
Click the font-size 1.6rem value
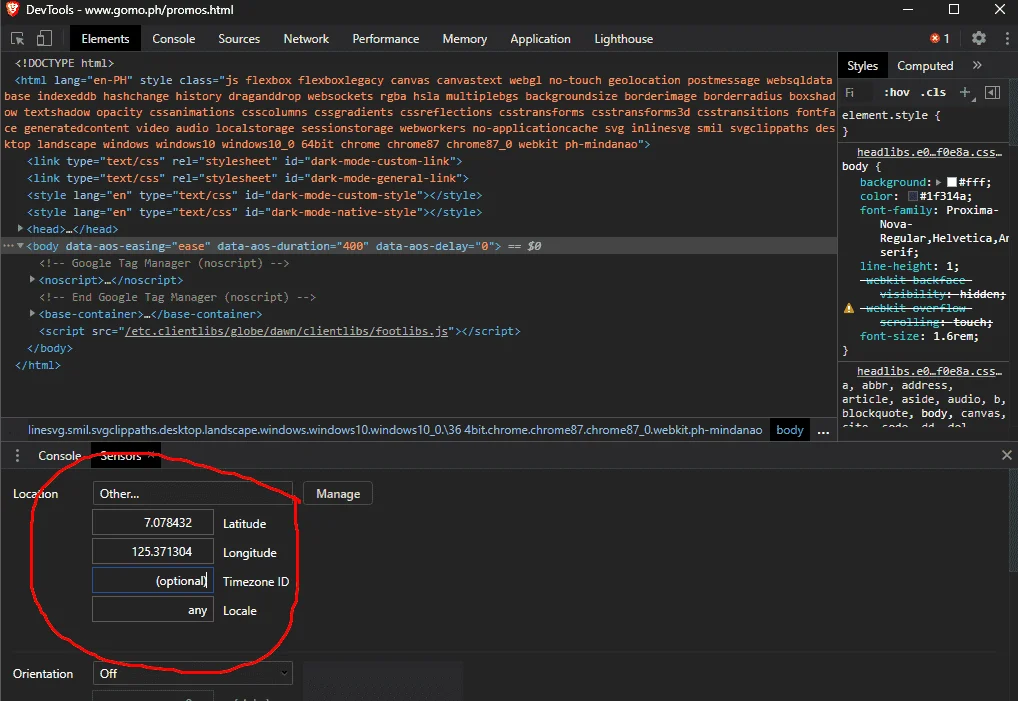[x=953, y=336]
